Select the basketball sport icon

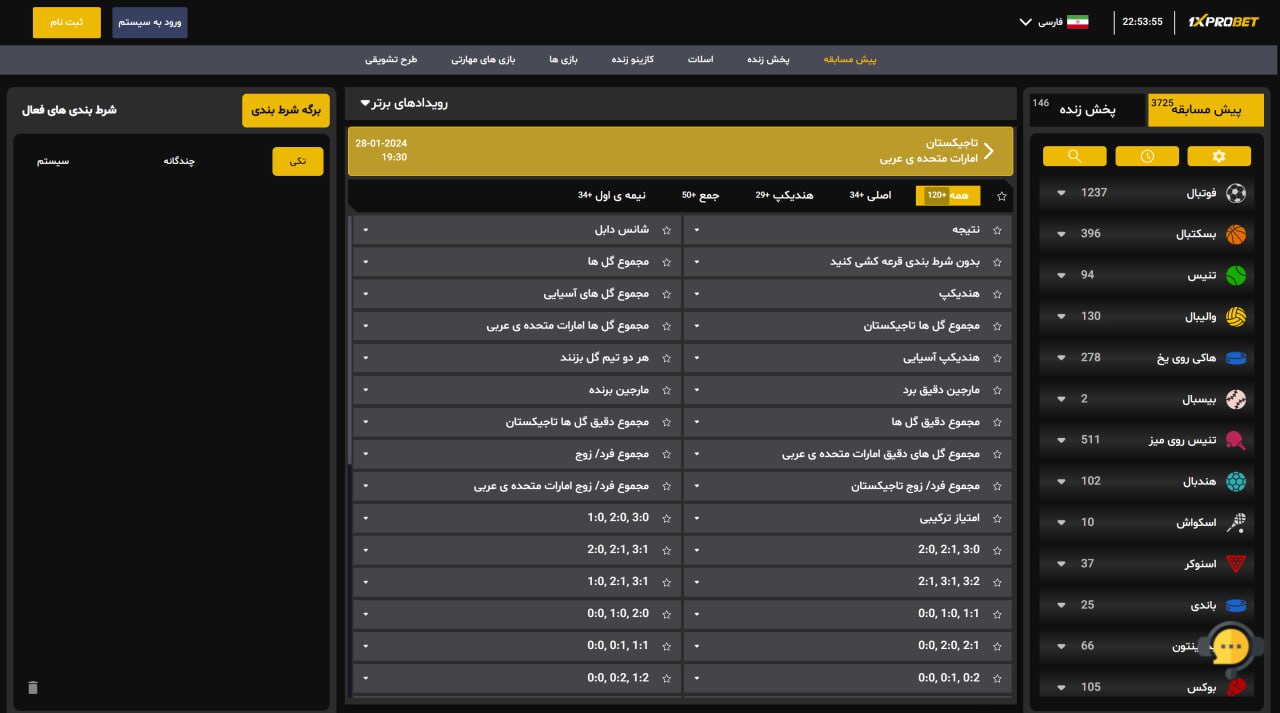[1237, 233]
